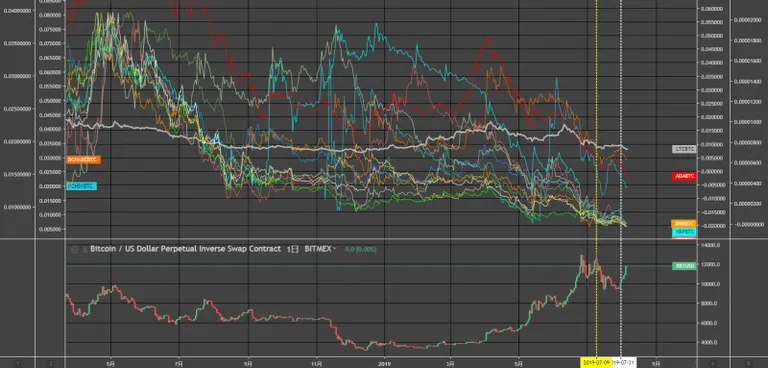Screen dimensions: 768x368
Task: Click the red ADABTC price label
Action: [684, 176]
